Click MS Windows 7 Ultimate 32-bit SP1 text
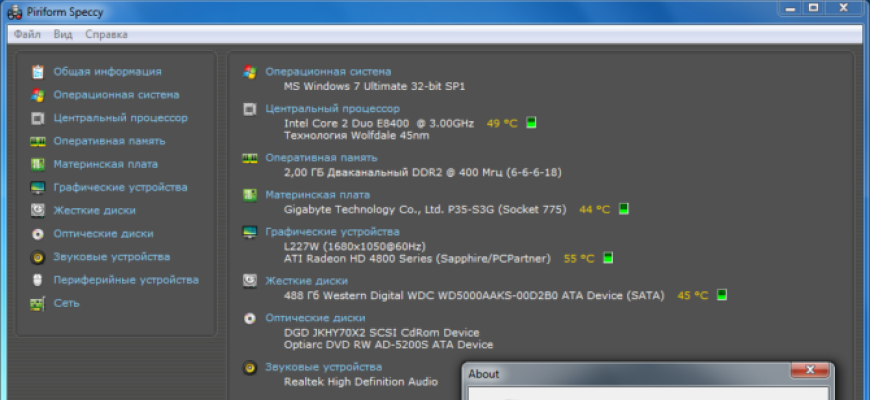Viewport: 870px width, 400px height. (375, 87)
